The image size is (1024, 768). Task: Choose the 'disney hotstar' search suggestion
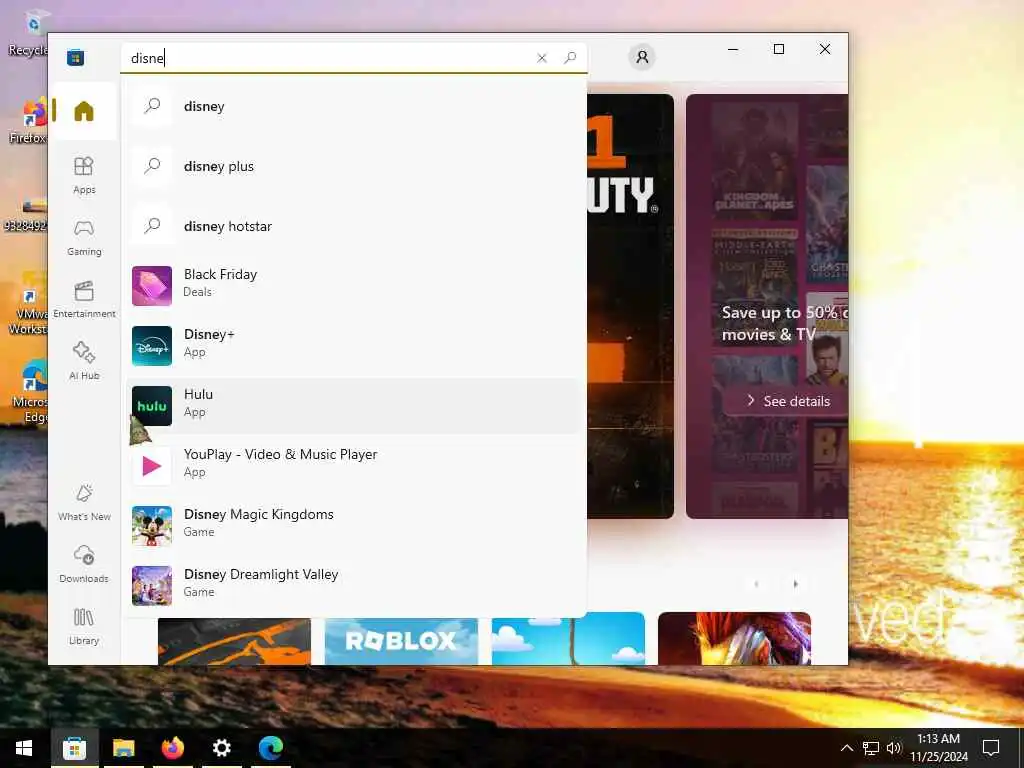[x=353, y=227]
